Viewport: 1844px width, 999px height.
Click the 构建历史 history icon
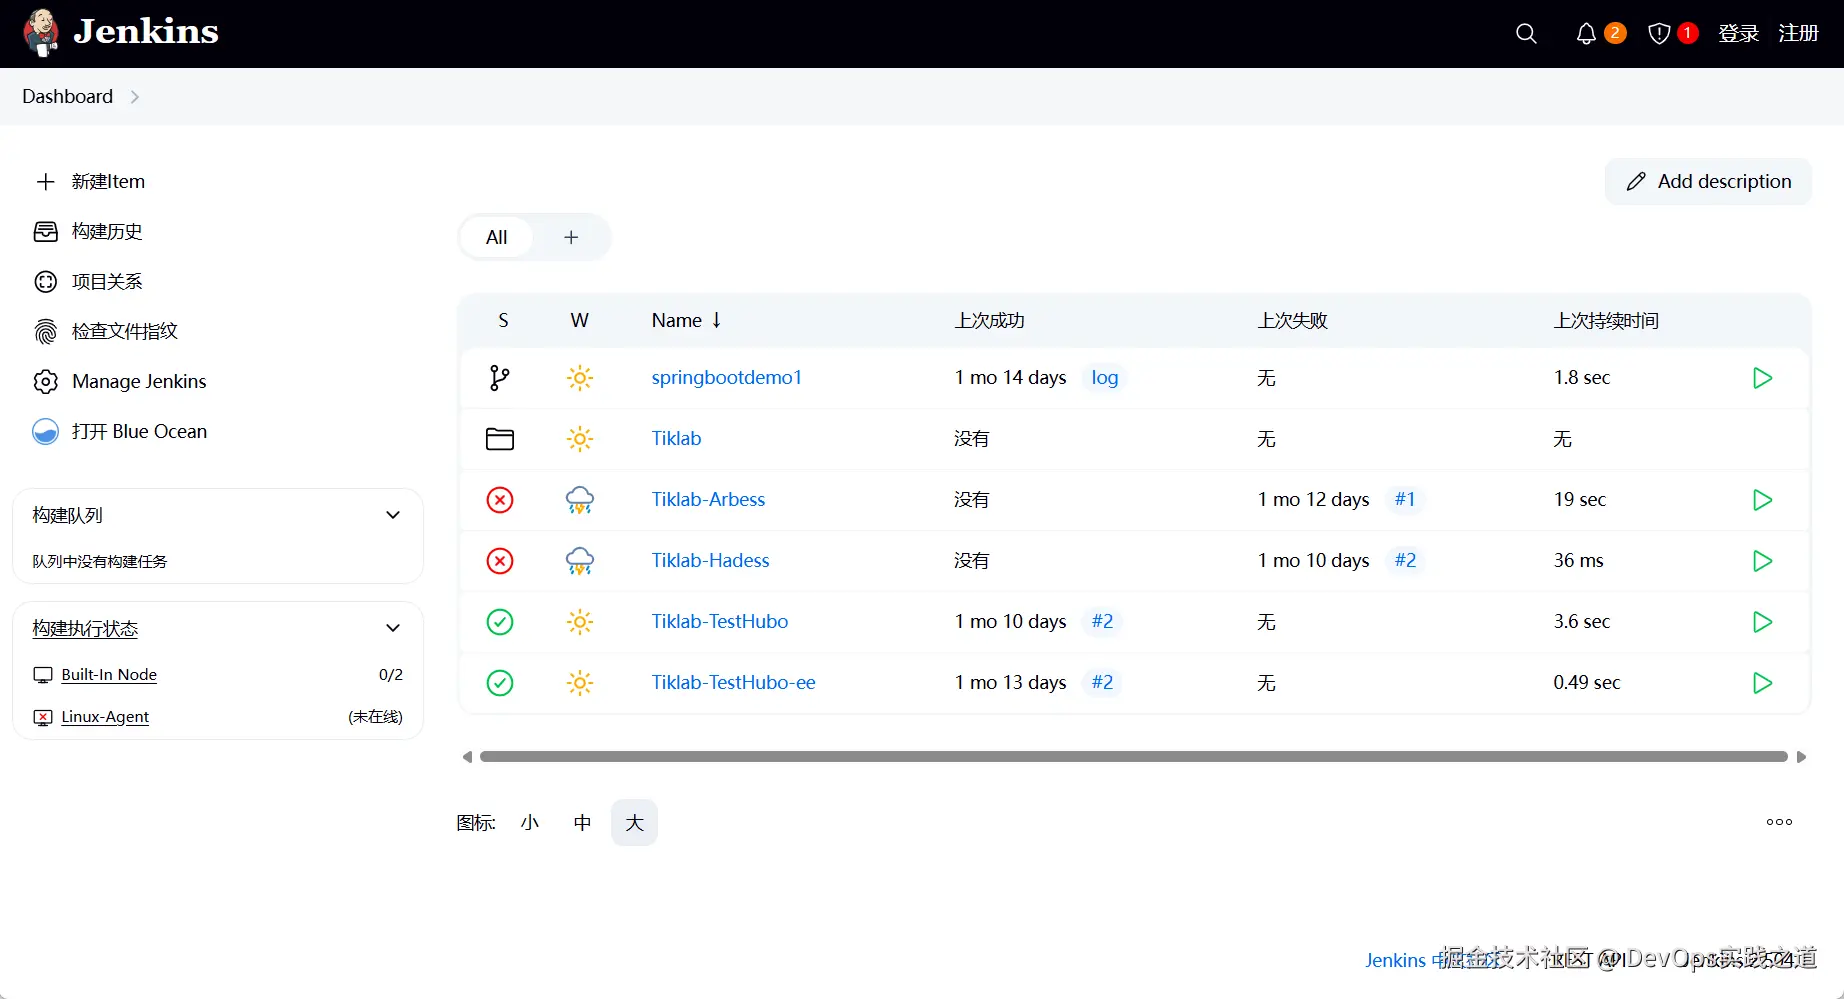(46, 232)
